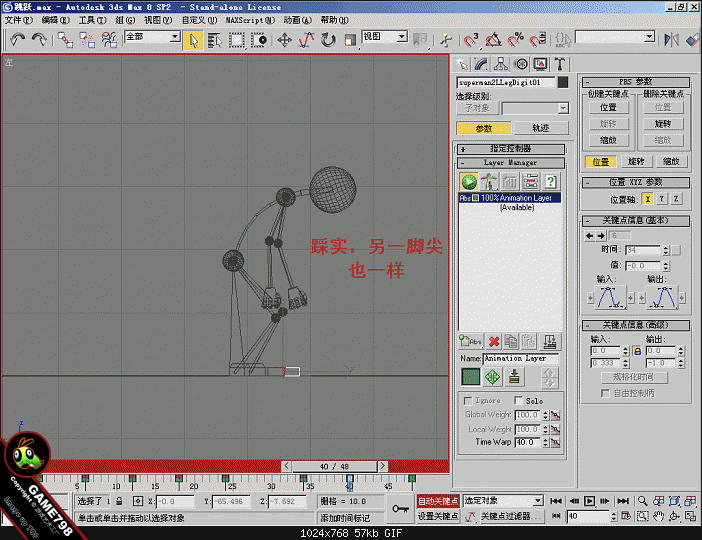Click the 规格化时间 button

634,377
